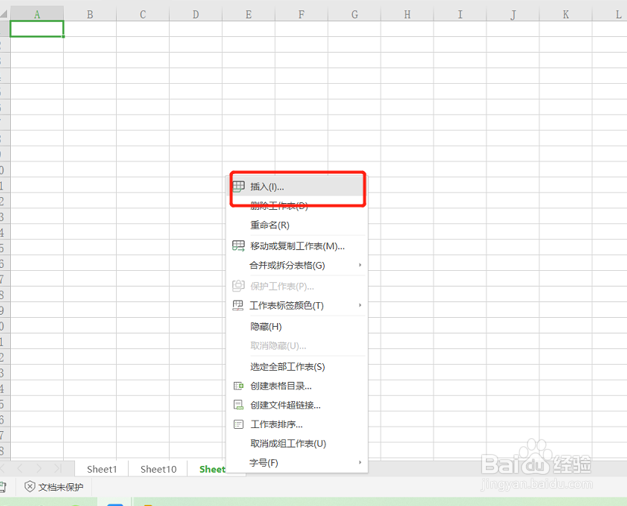Click Delete Worksheet (删除工作表) menu entry

297,206
